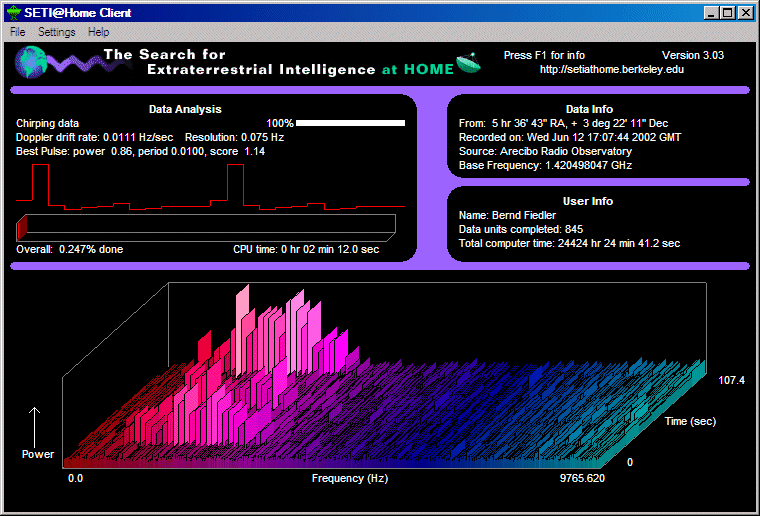Open the setiathome.berkeley.edu link
The height and width of the screenshot is (516, 760).
point(612,69)
